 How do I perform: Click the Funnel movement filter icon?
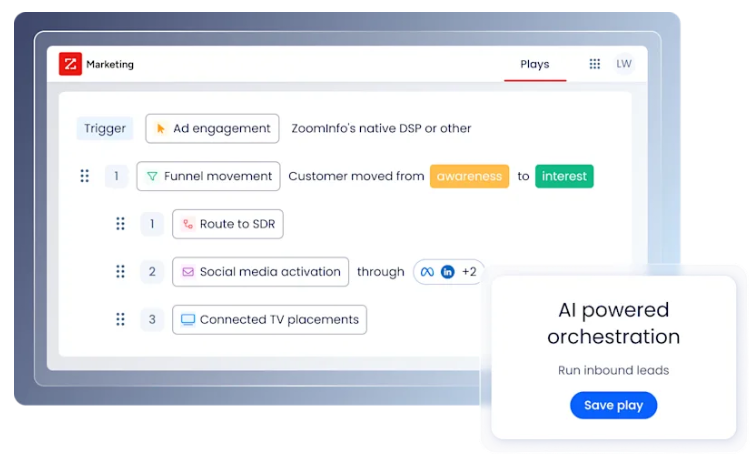click(152, 176)
